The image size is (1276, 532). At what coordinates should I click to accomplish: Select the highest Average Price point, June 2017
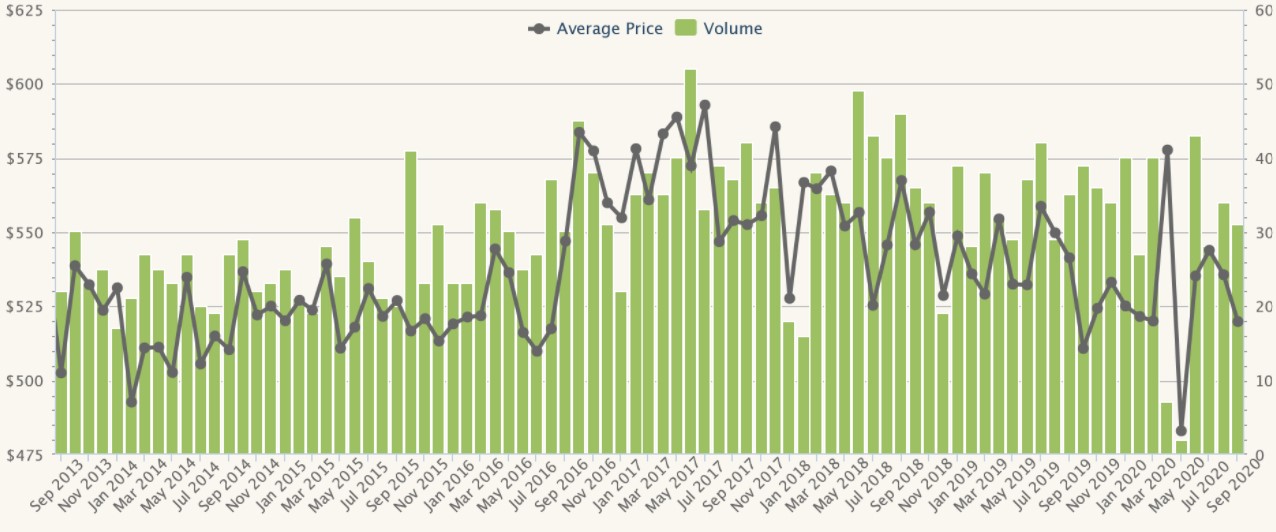tap(705, 105)
